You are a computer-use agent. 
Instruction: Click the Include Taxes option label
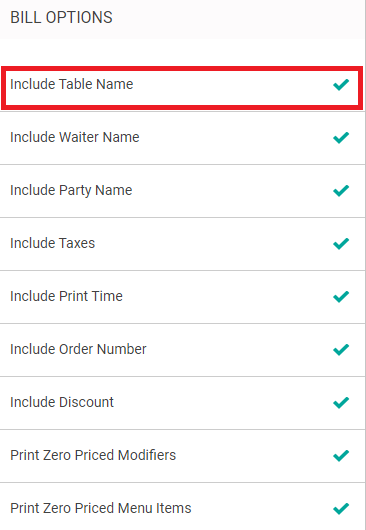tap(52, 243)
